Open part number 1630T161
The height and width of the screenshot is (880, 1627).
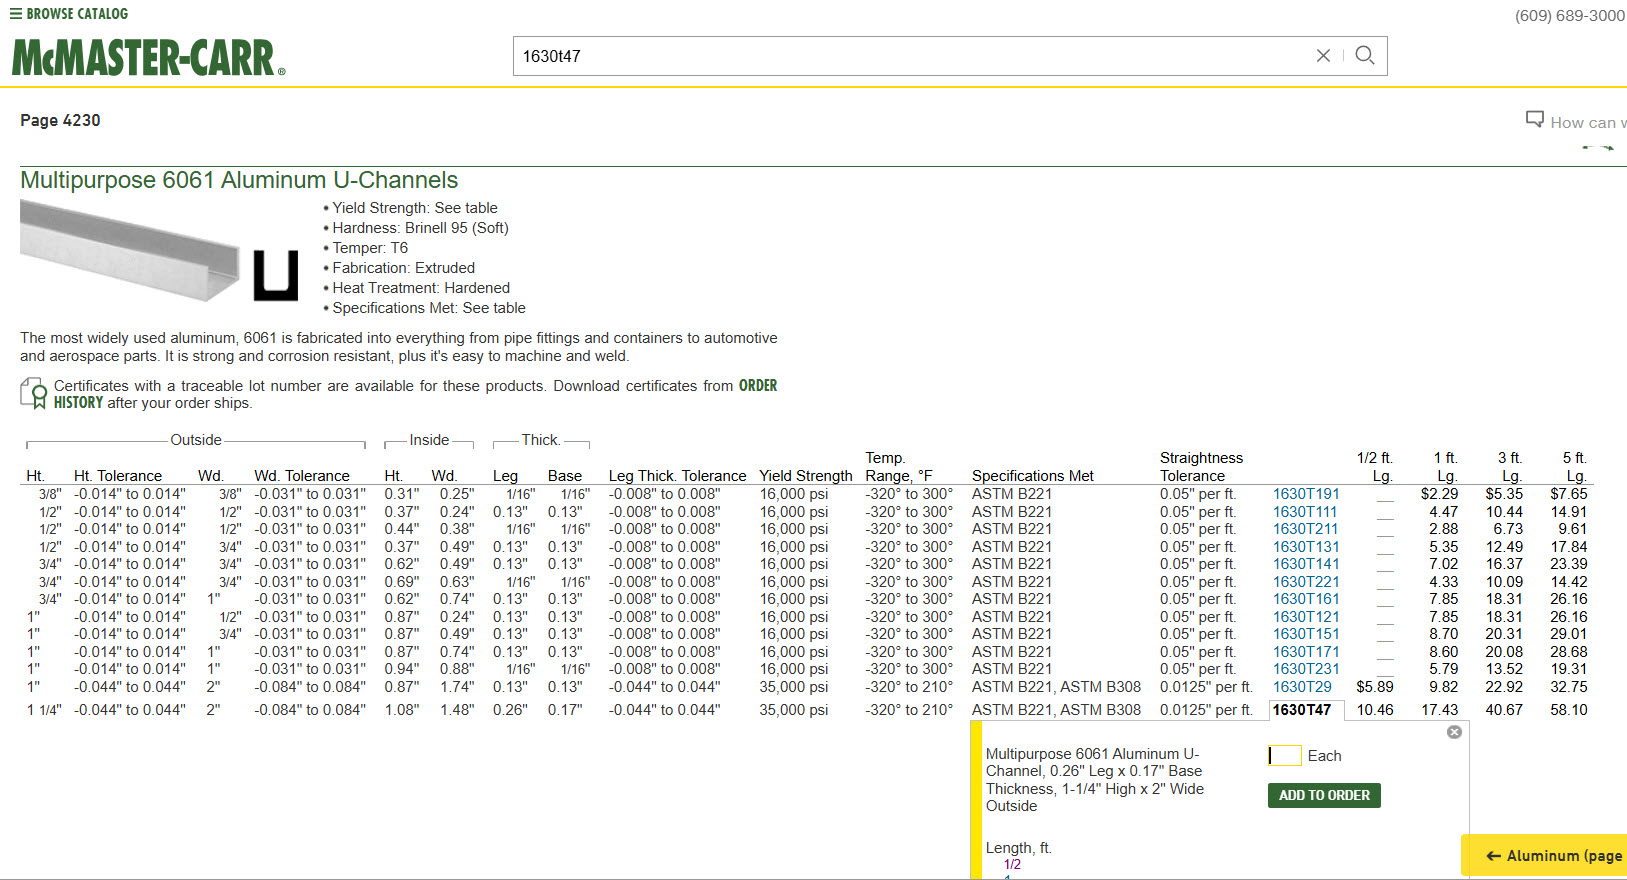click(1305, 599)
